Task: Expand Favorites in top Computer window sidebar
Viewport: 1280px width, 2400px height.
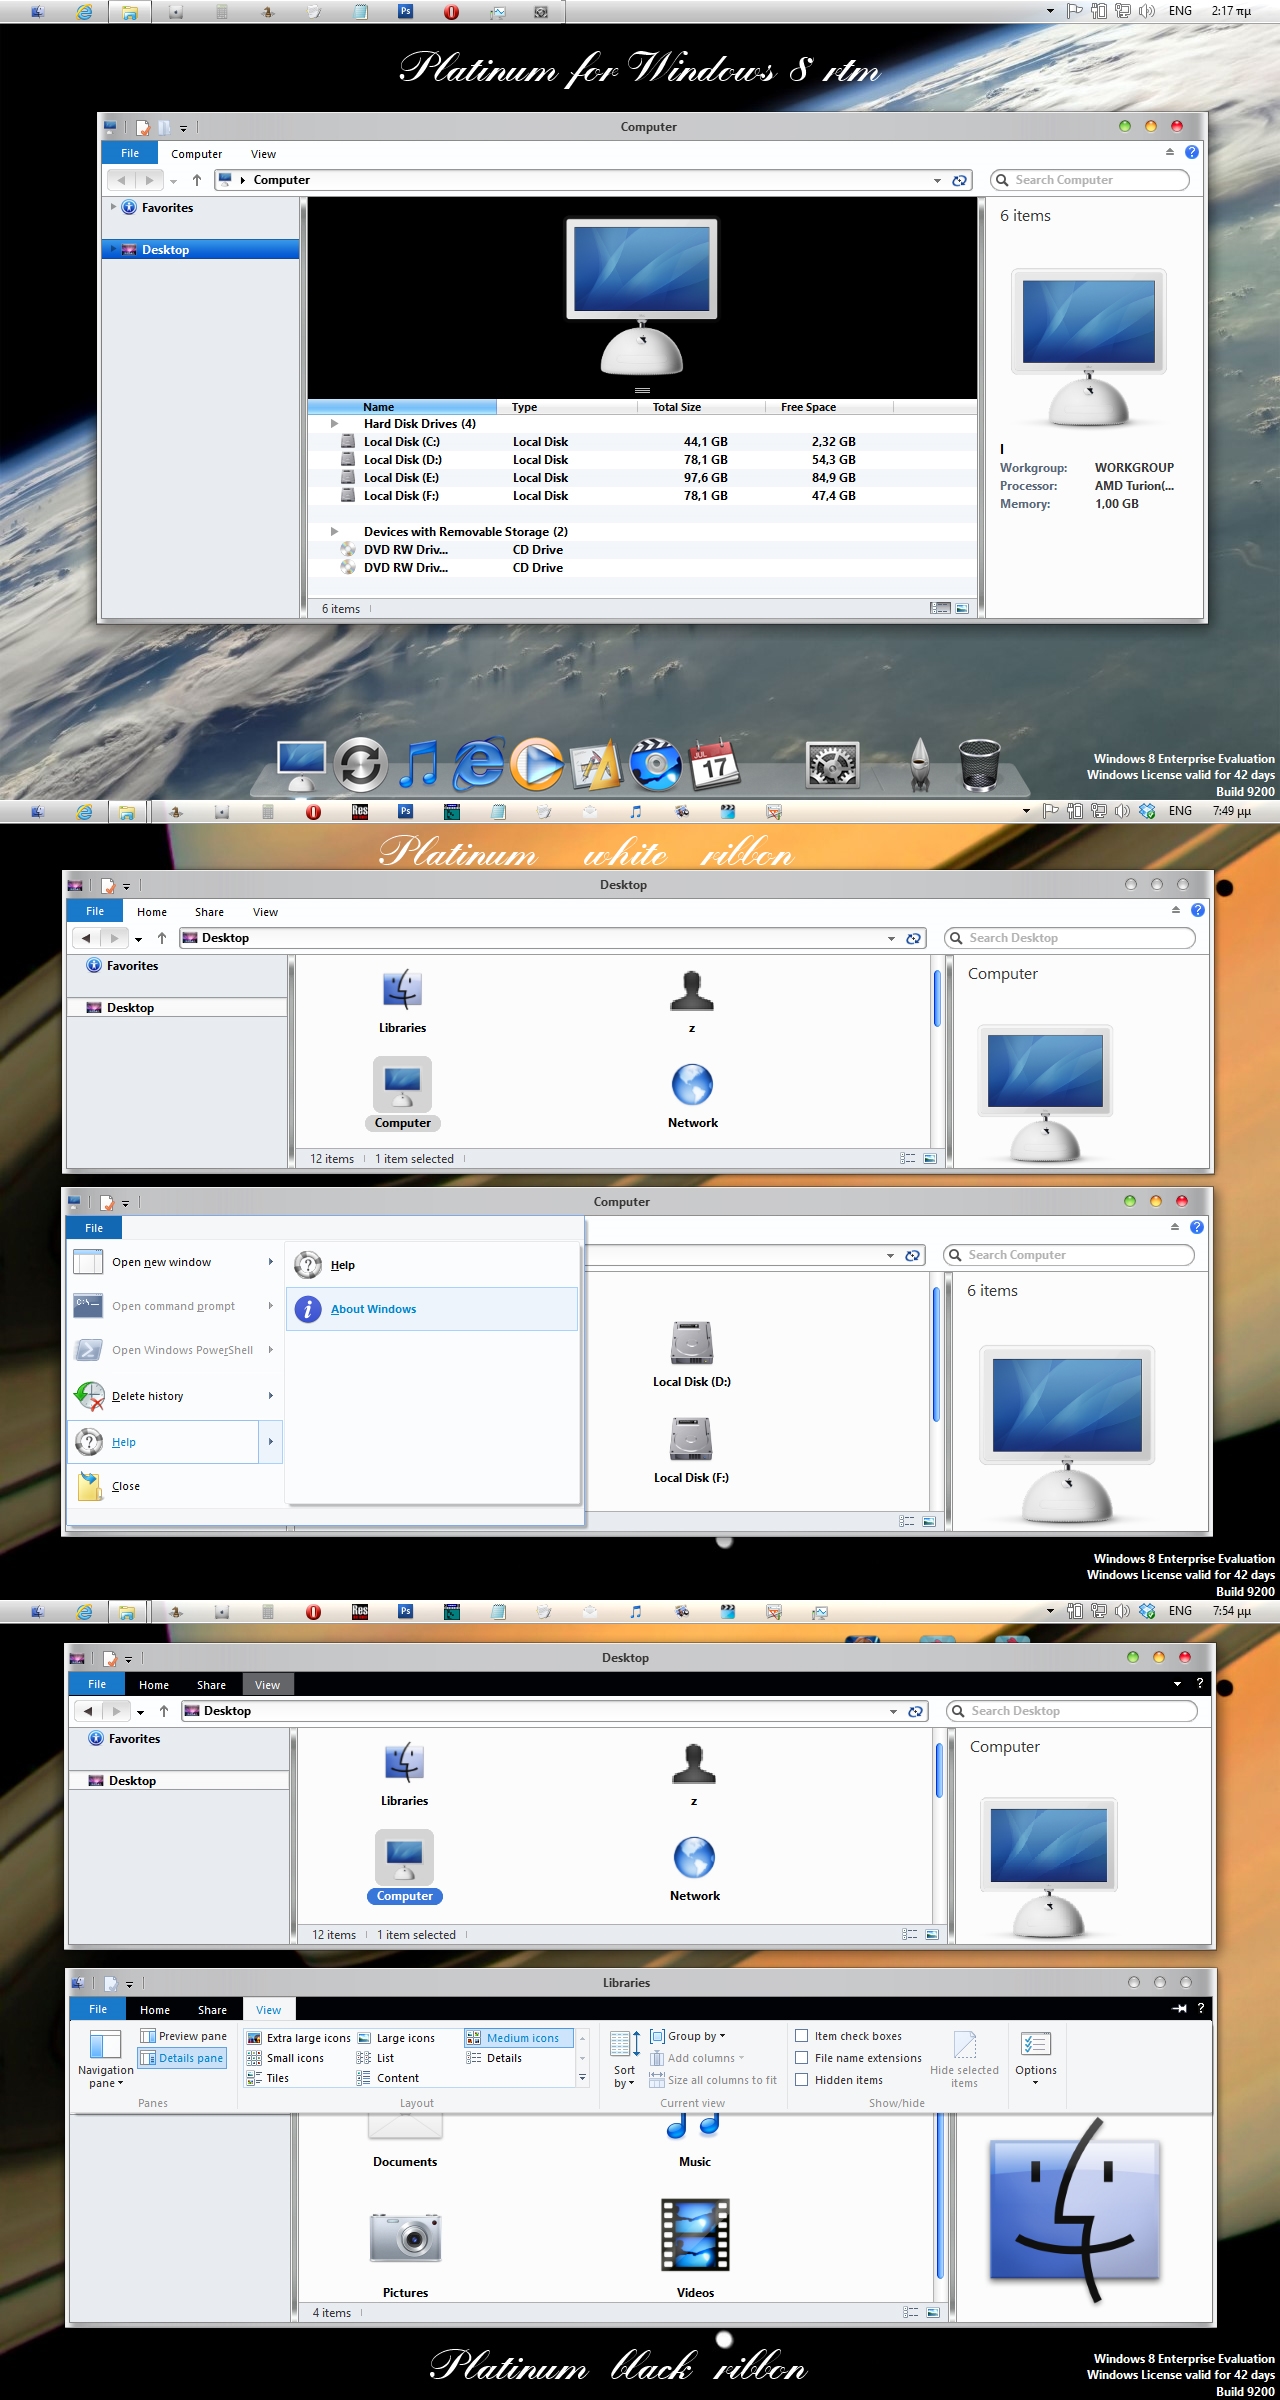Action: [113, 208]
